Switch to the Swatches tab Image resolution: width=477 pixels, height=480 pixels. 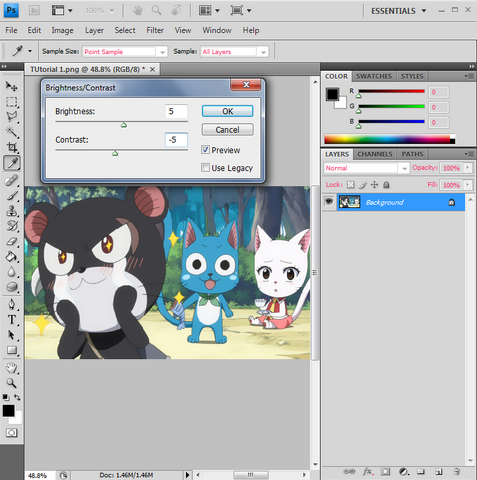(x=374, y=76)
